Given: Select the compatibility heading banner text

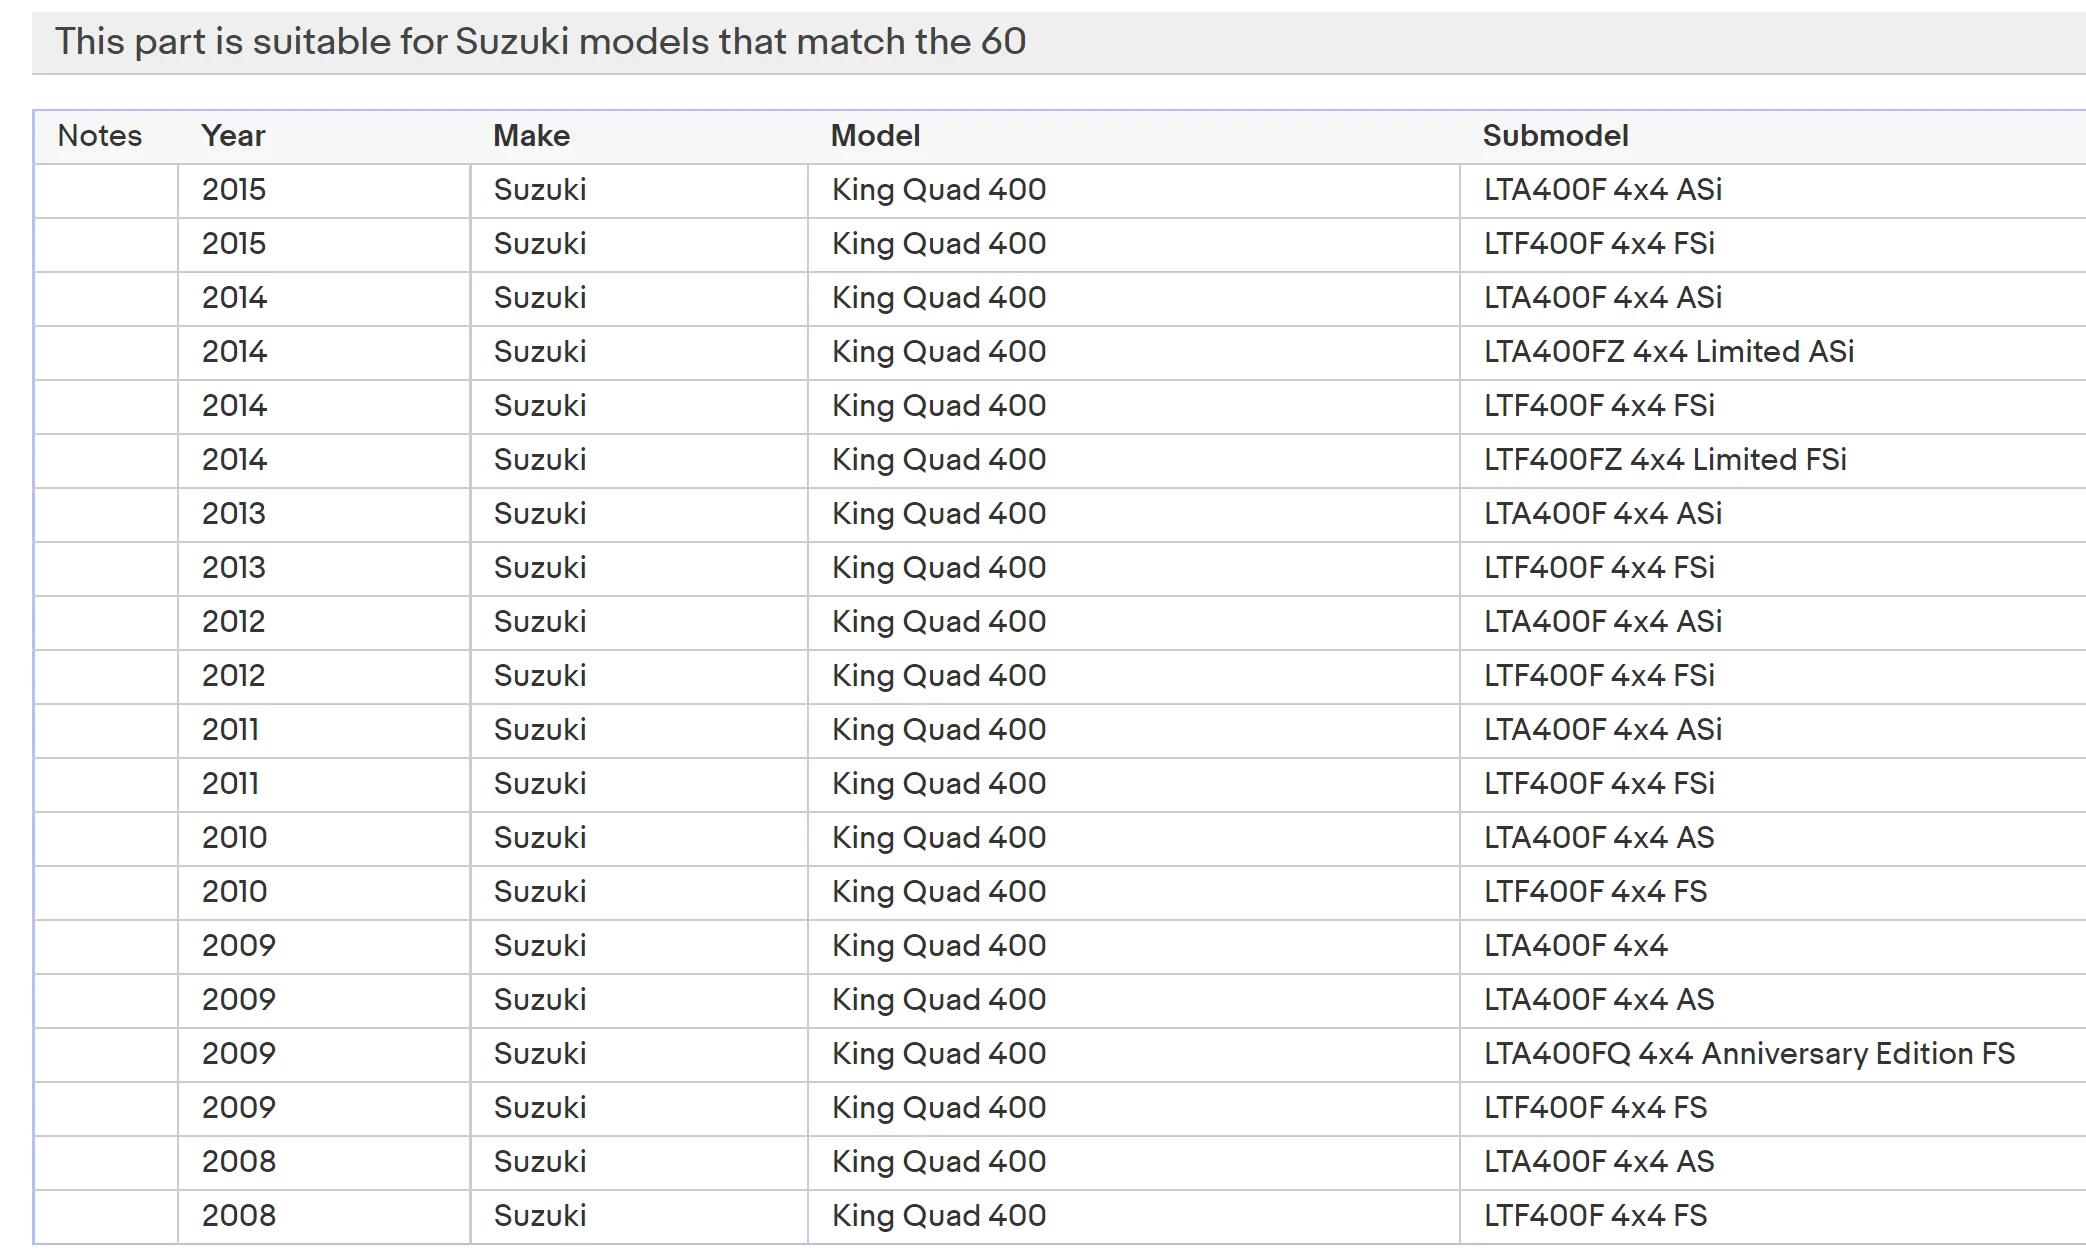Looking at the screenshot, I should click(x=540, y=42).
